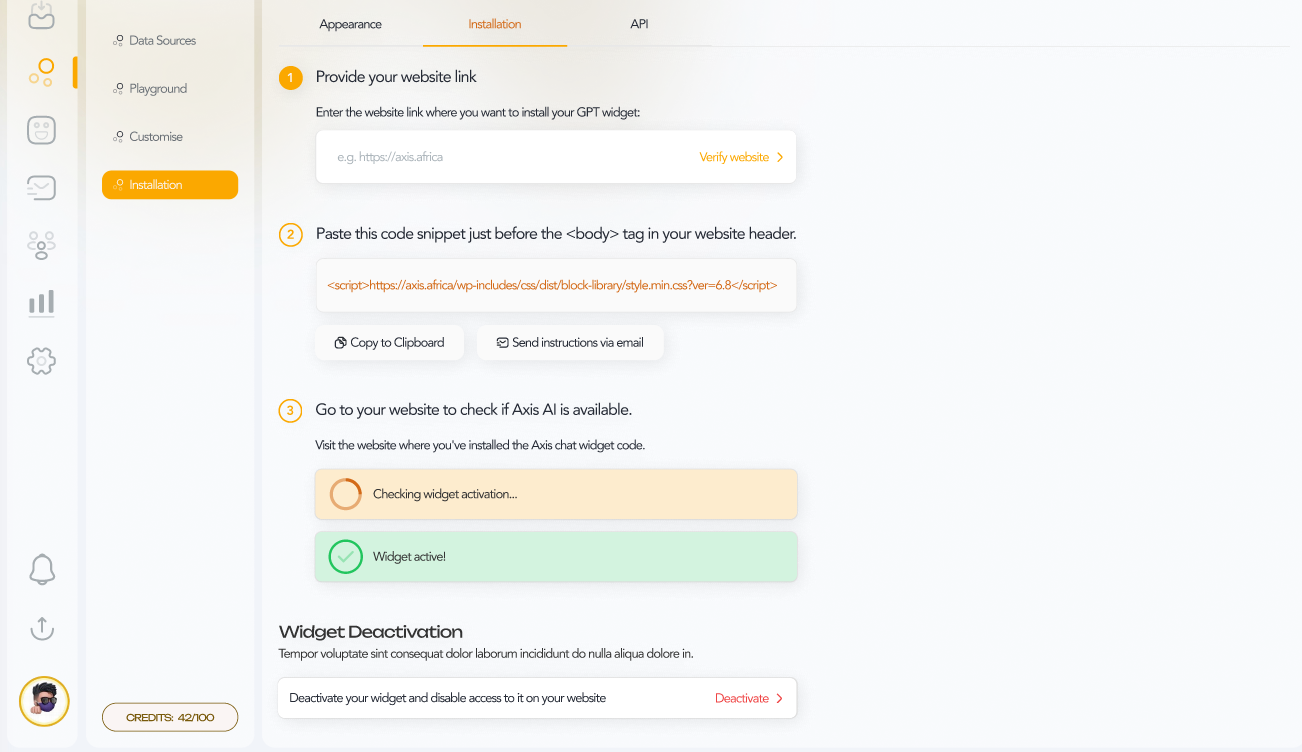Open the analytics bar chart icon
The width and height of the screenshot is (1302, 752).
coord(41,303)
